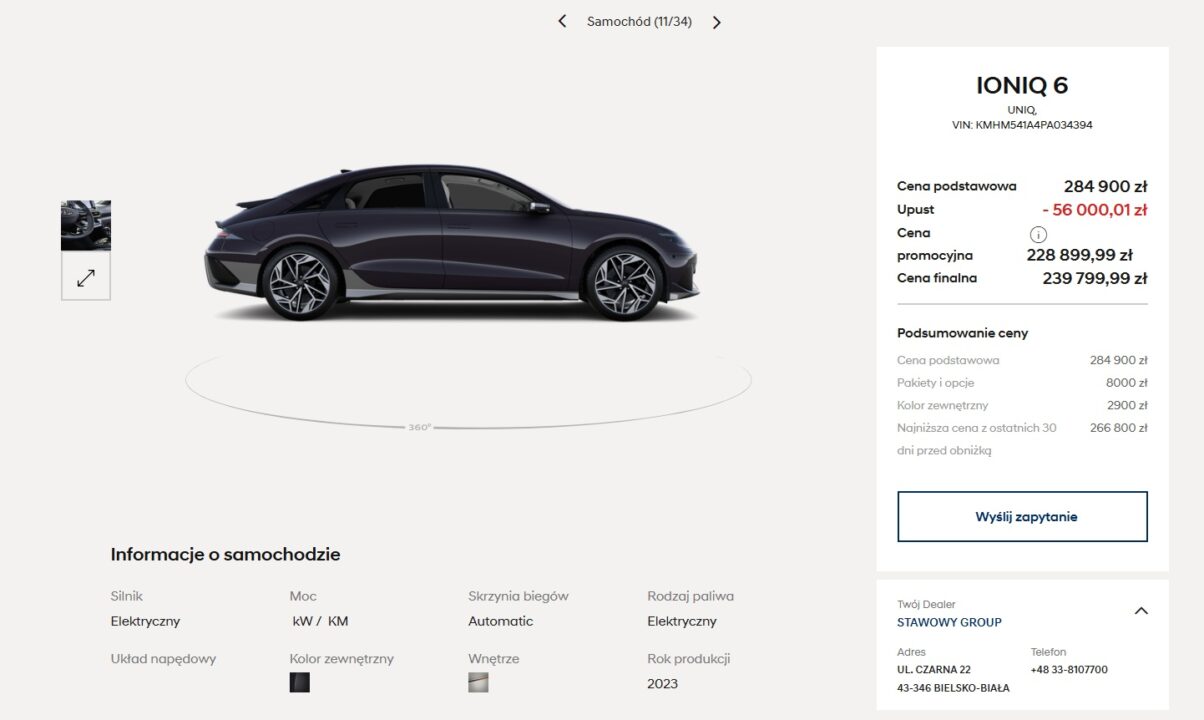1204x720 pixels.
Task: Click the promotional price 228 899,99 zł
Action: [1079, 255]
